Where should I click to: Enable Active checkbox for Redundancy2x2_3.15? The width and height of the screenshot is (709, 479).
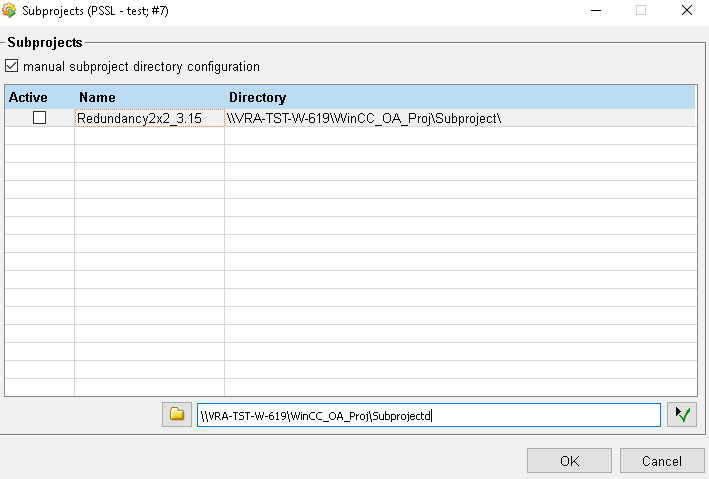(39, 118)
